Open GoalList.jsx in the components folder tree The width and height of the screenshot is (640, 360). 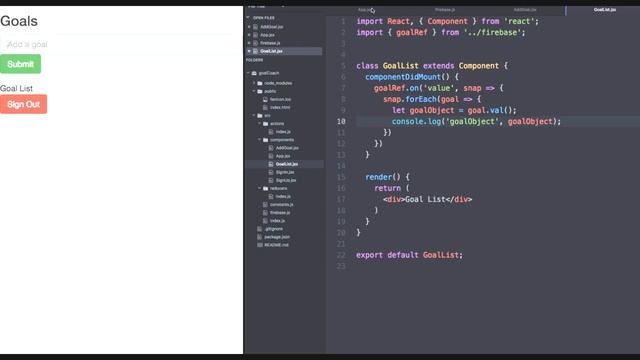(287, 164)
